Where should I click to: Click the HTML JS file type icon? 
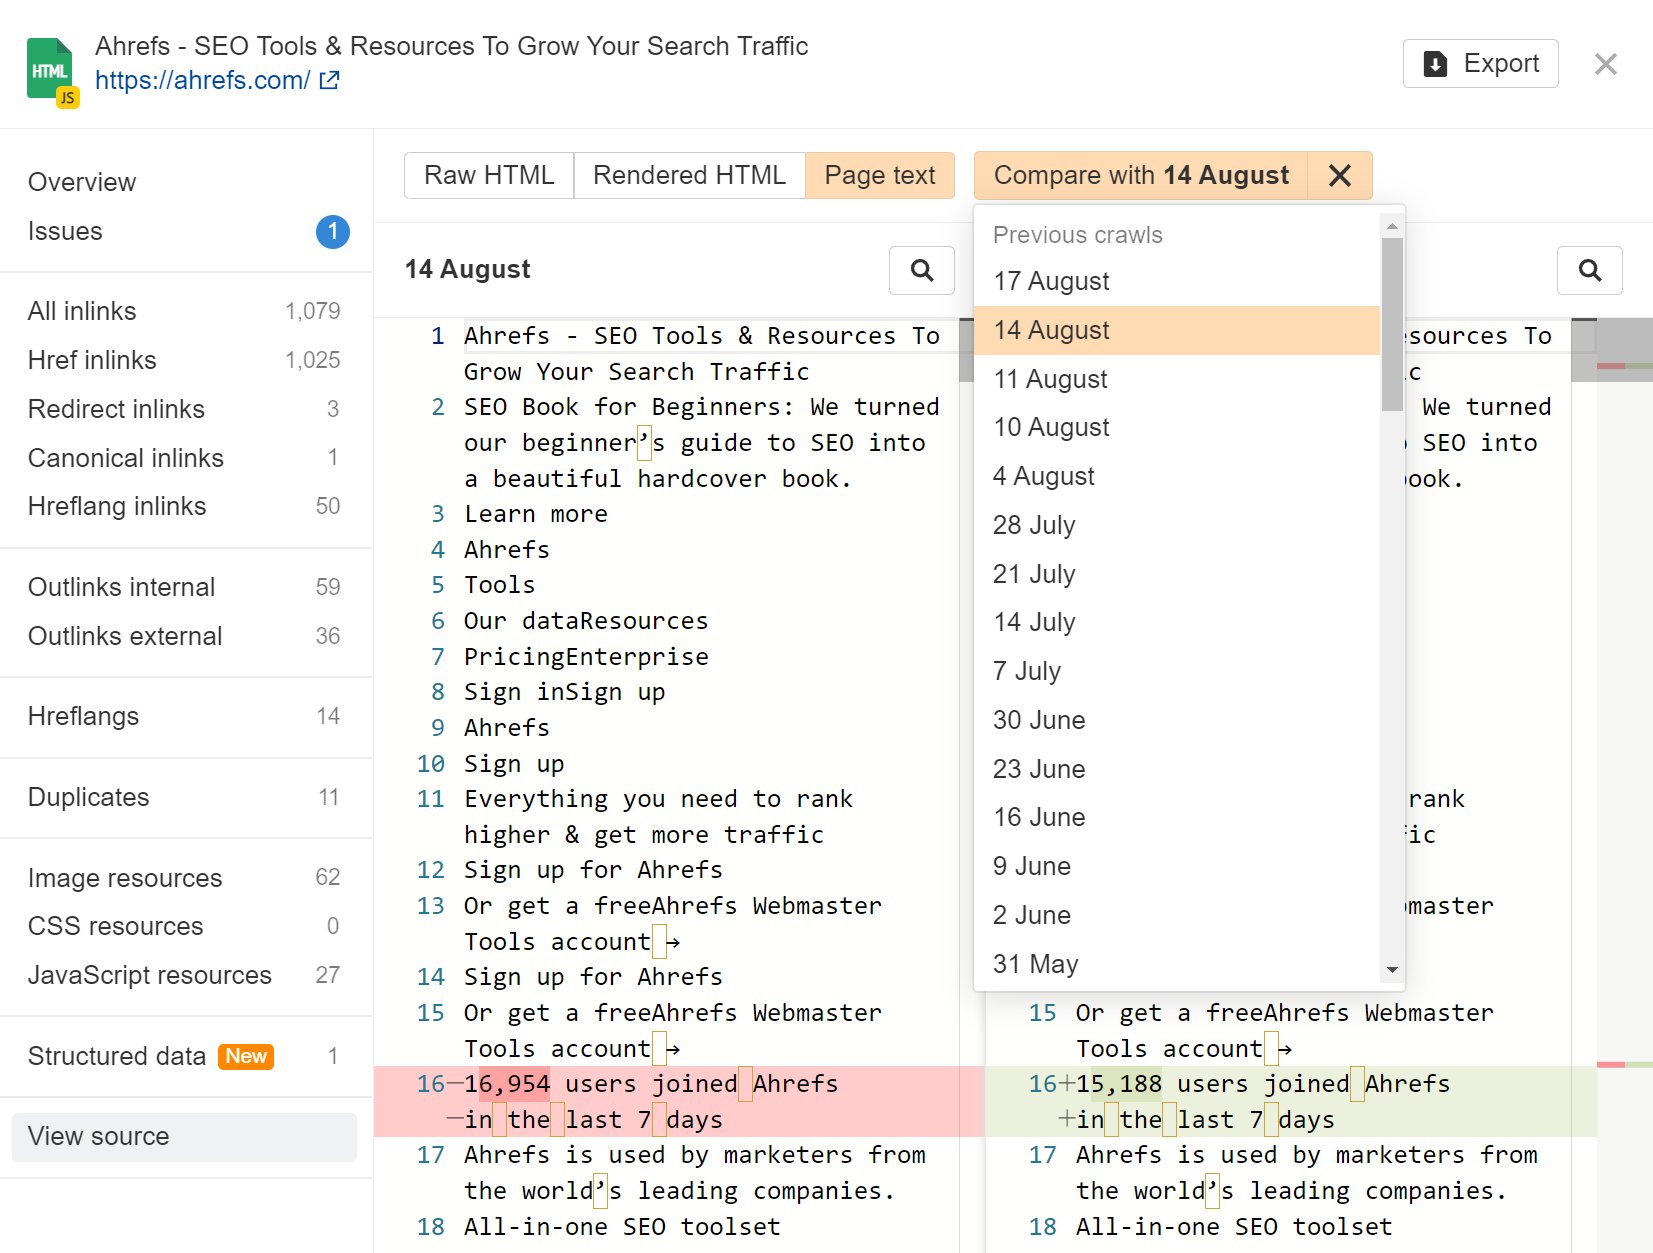tap(52, 71)
